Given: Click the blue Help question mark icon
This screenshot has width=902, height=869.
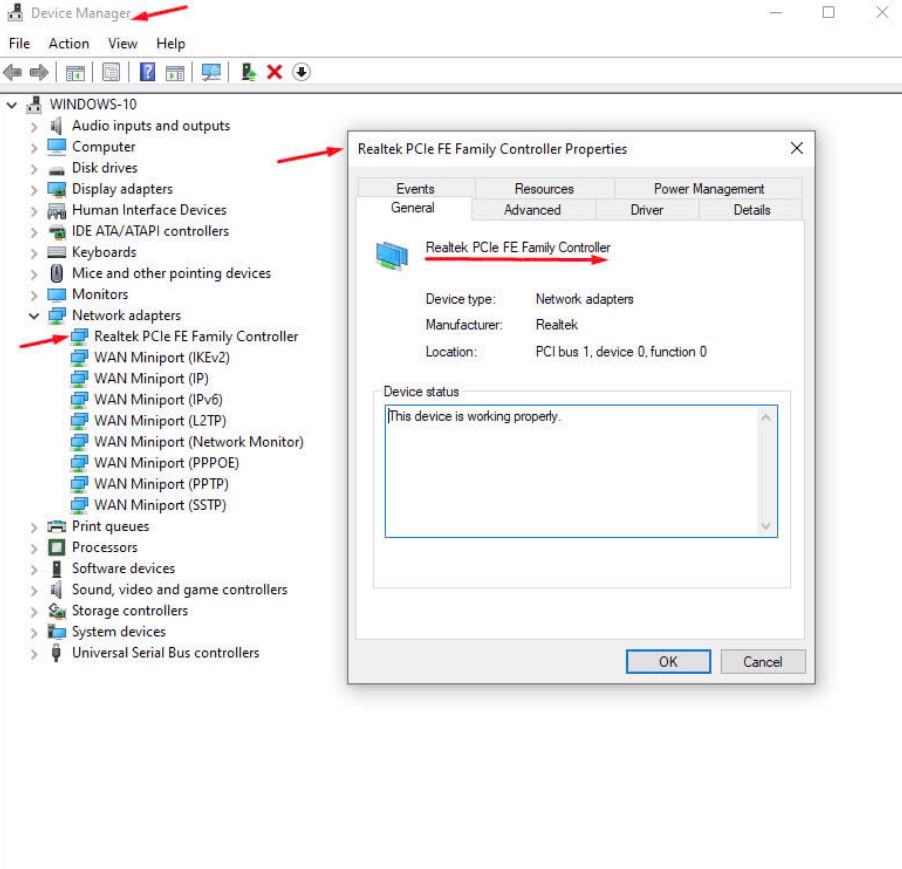Looking at the screenshot, I should click(x=147, y=72).
